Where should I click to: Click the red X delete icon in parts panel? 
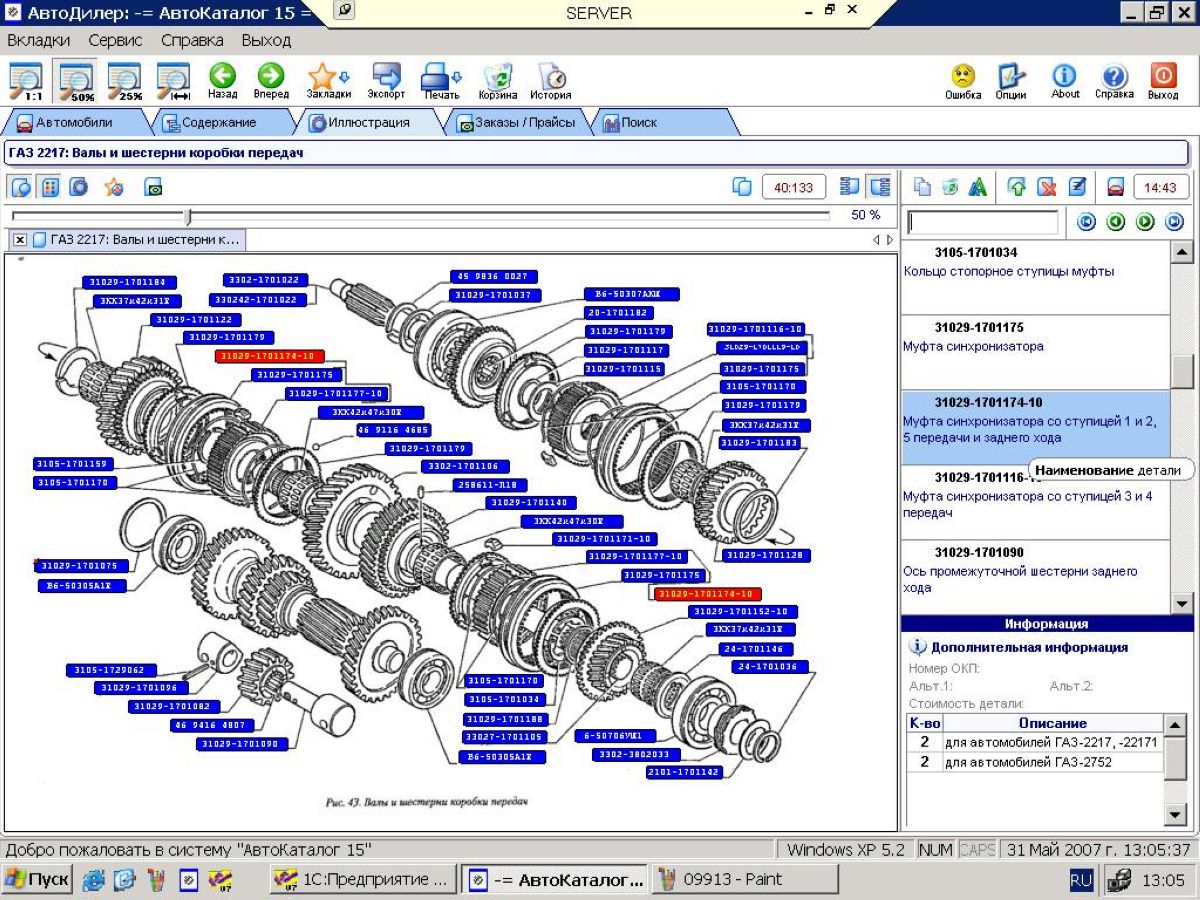[x=1047, y=187]
